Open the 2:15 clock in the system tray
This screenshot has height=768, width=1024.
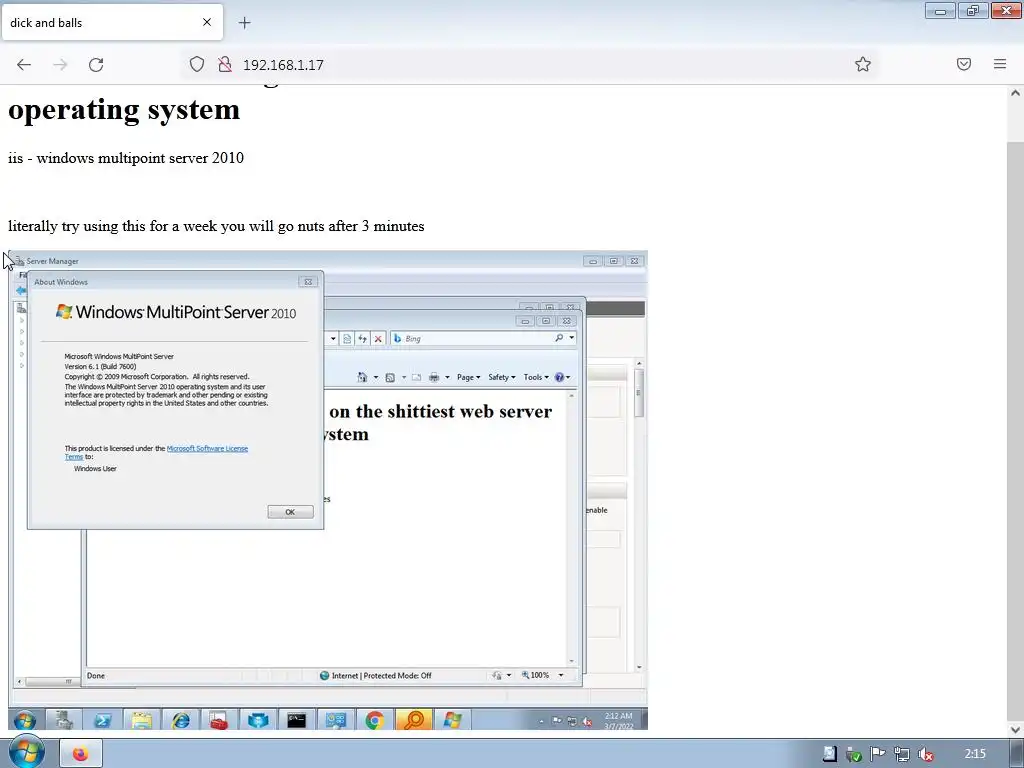click(x=975, y=754)
